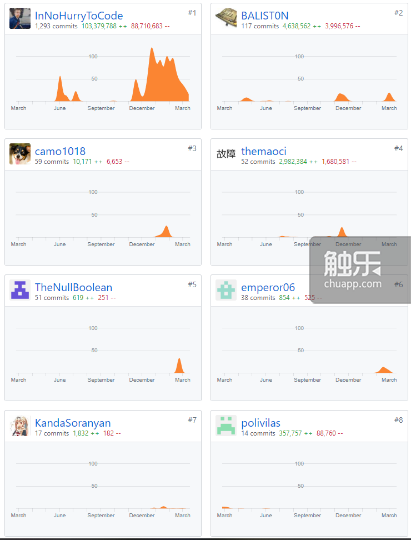View emperor06's 38 commits
411x540 pixels.
click(258, 298)
